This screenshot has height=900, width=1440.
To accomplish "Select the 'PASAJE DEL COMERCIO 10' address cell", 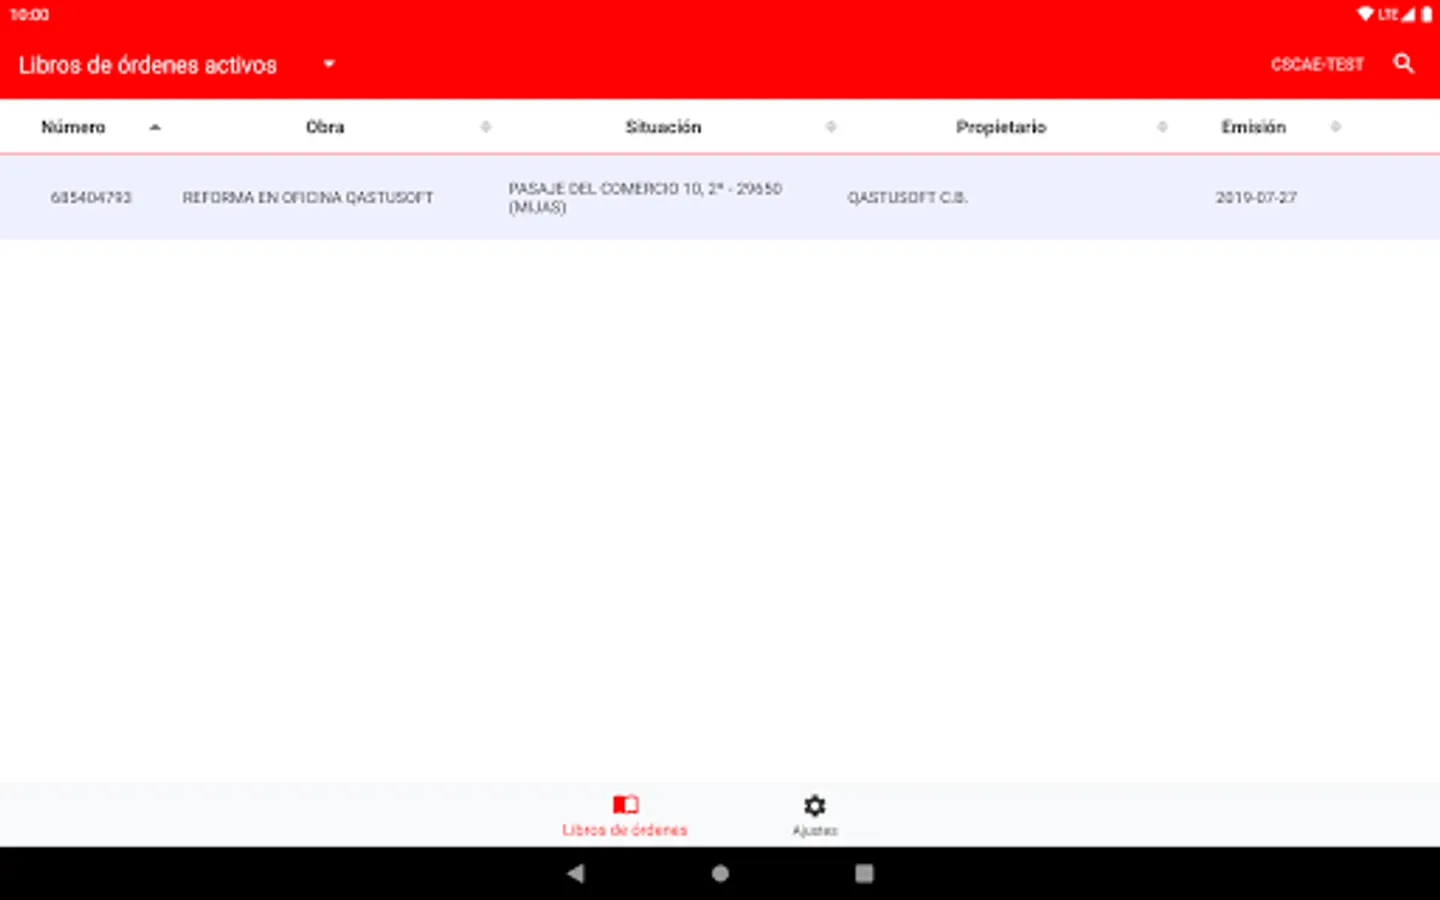I will point(645,197).
